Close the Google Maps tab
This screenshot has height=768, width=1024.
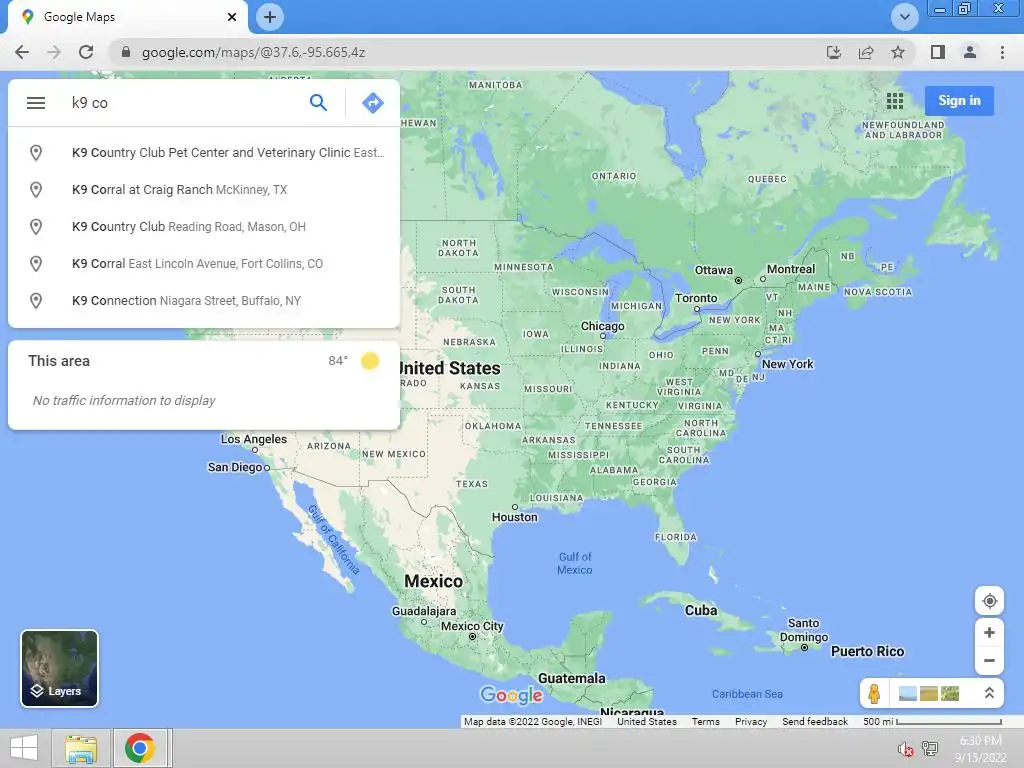(x=232, y=17)
